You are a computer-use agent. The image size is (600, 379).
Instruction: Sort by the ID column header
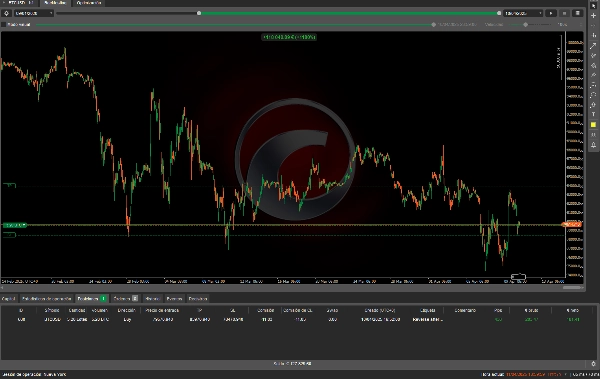pyautogui.click(x=21, y=310)
